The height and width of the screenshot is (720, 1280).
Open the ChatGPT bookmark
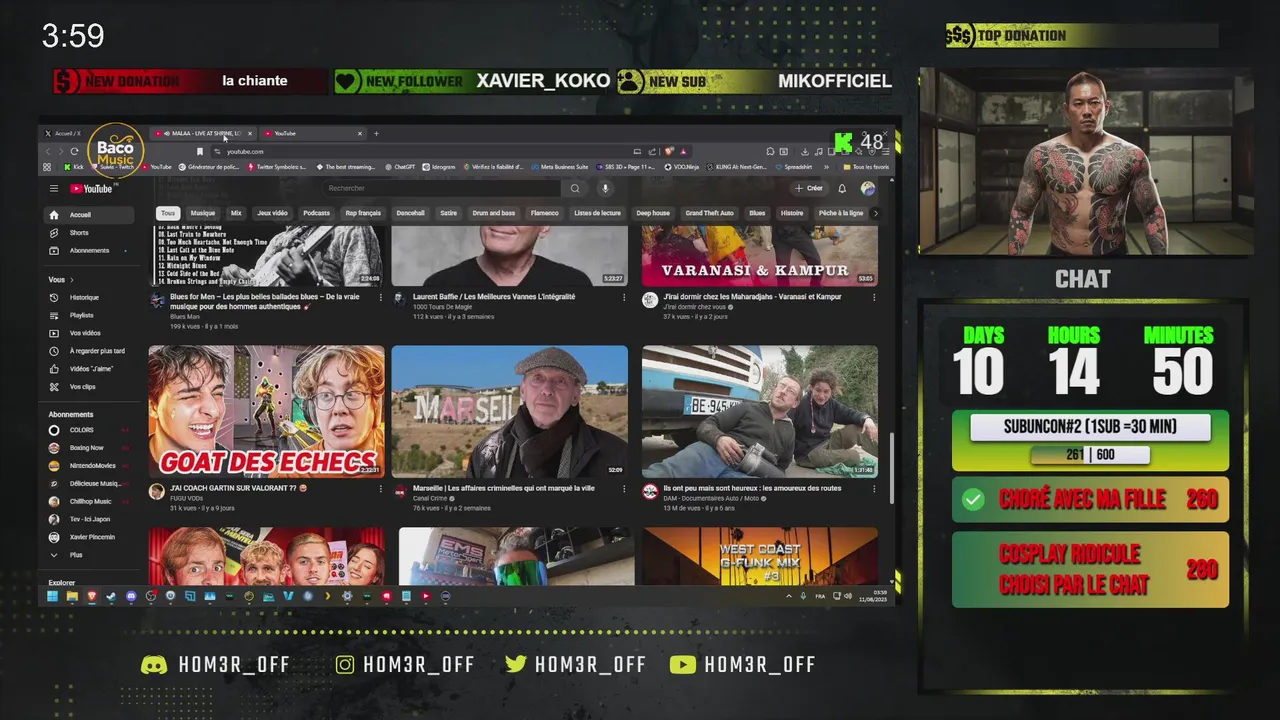pyautogui.click(x=399, y=167)
